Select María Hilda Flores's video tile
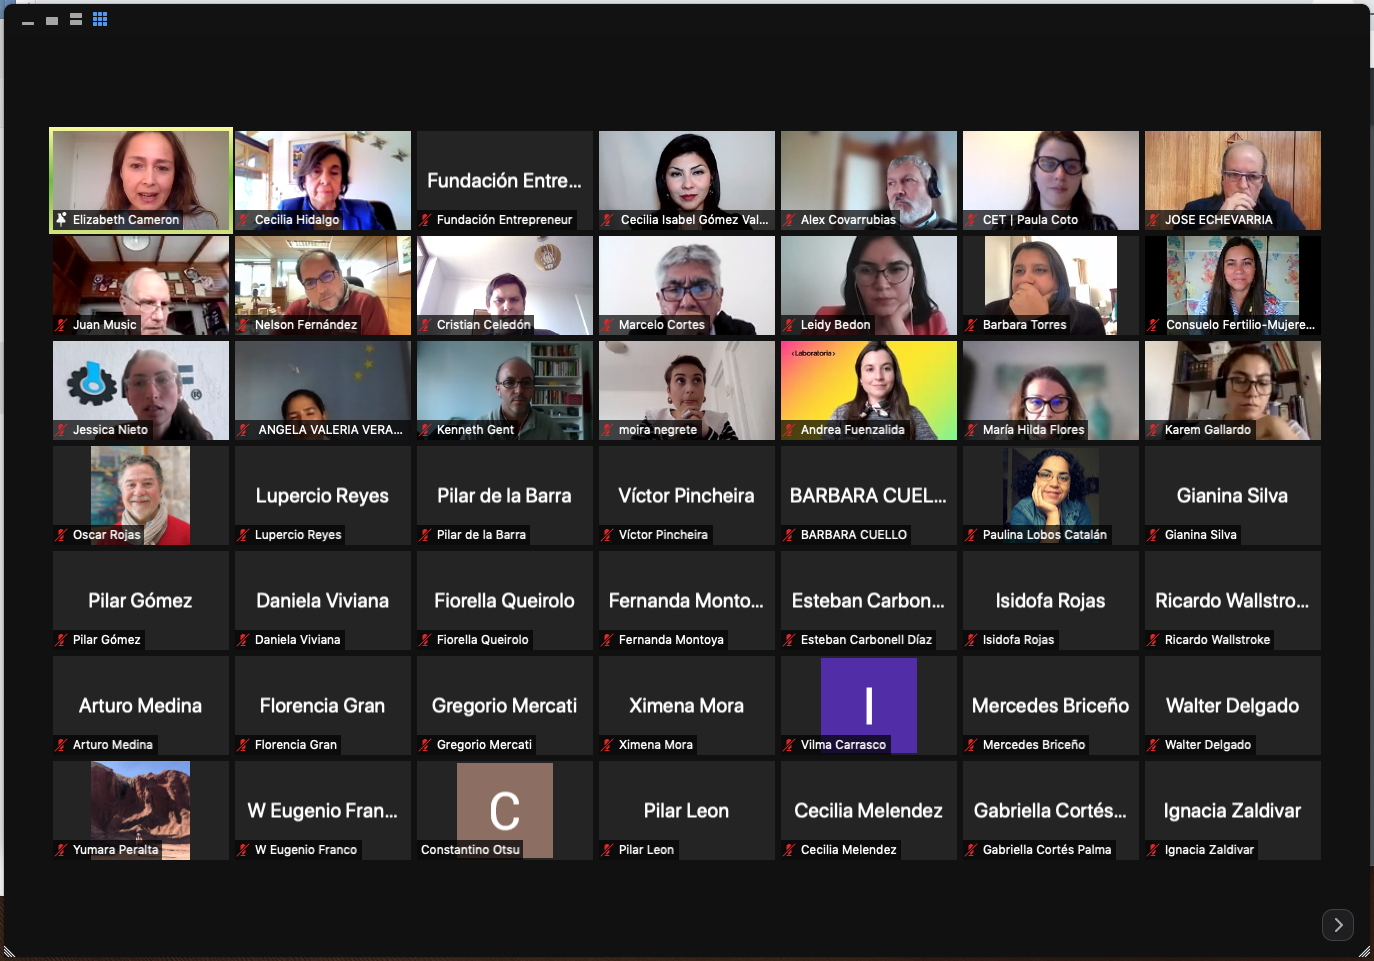The height and width of the screenshot is (961, 1374). coord(1051,390)
